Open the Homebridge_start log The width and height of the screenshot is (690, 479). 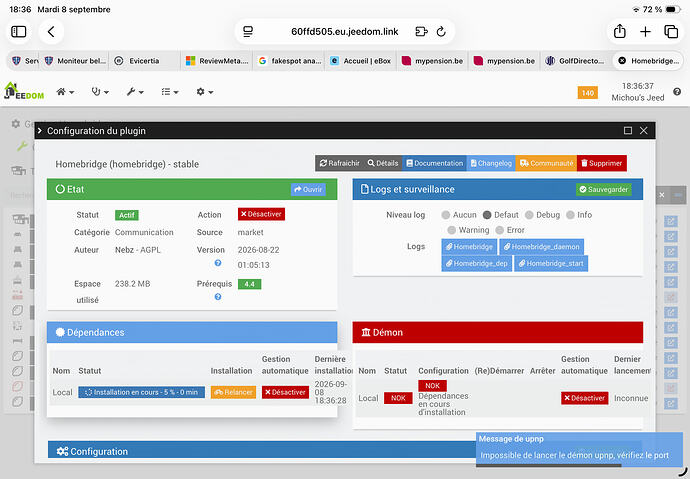tap(551, 263)
